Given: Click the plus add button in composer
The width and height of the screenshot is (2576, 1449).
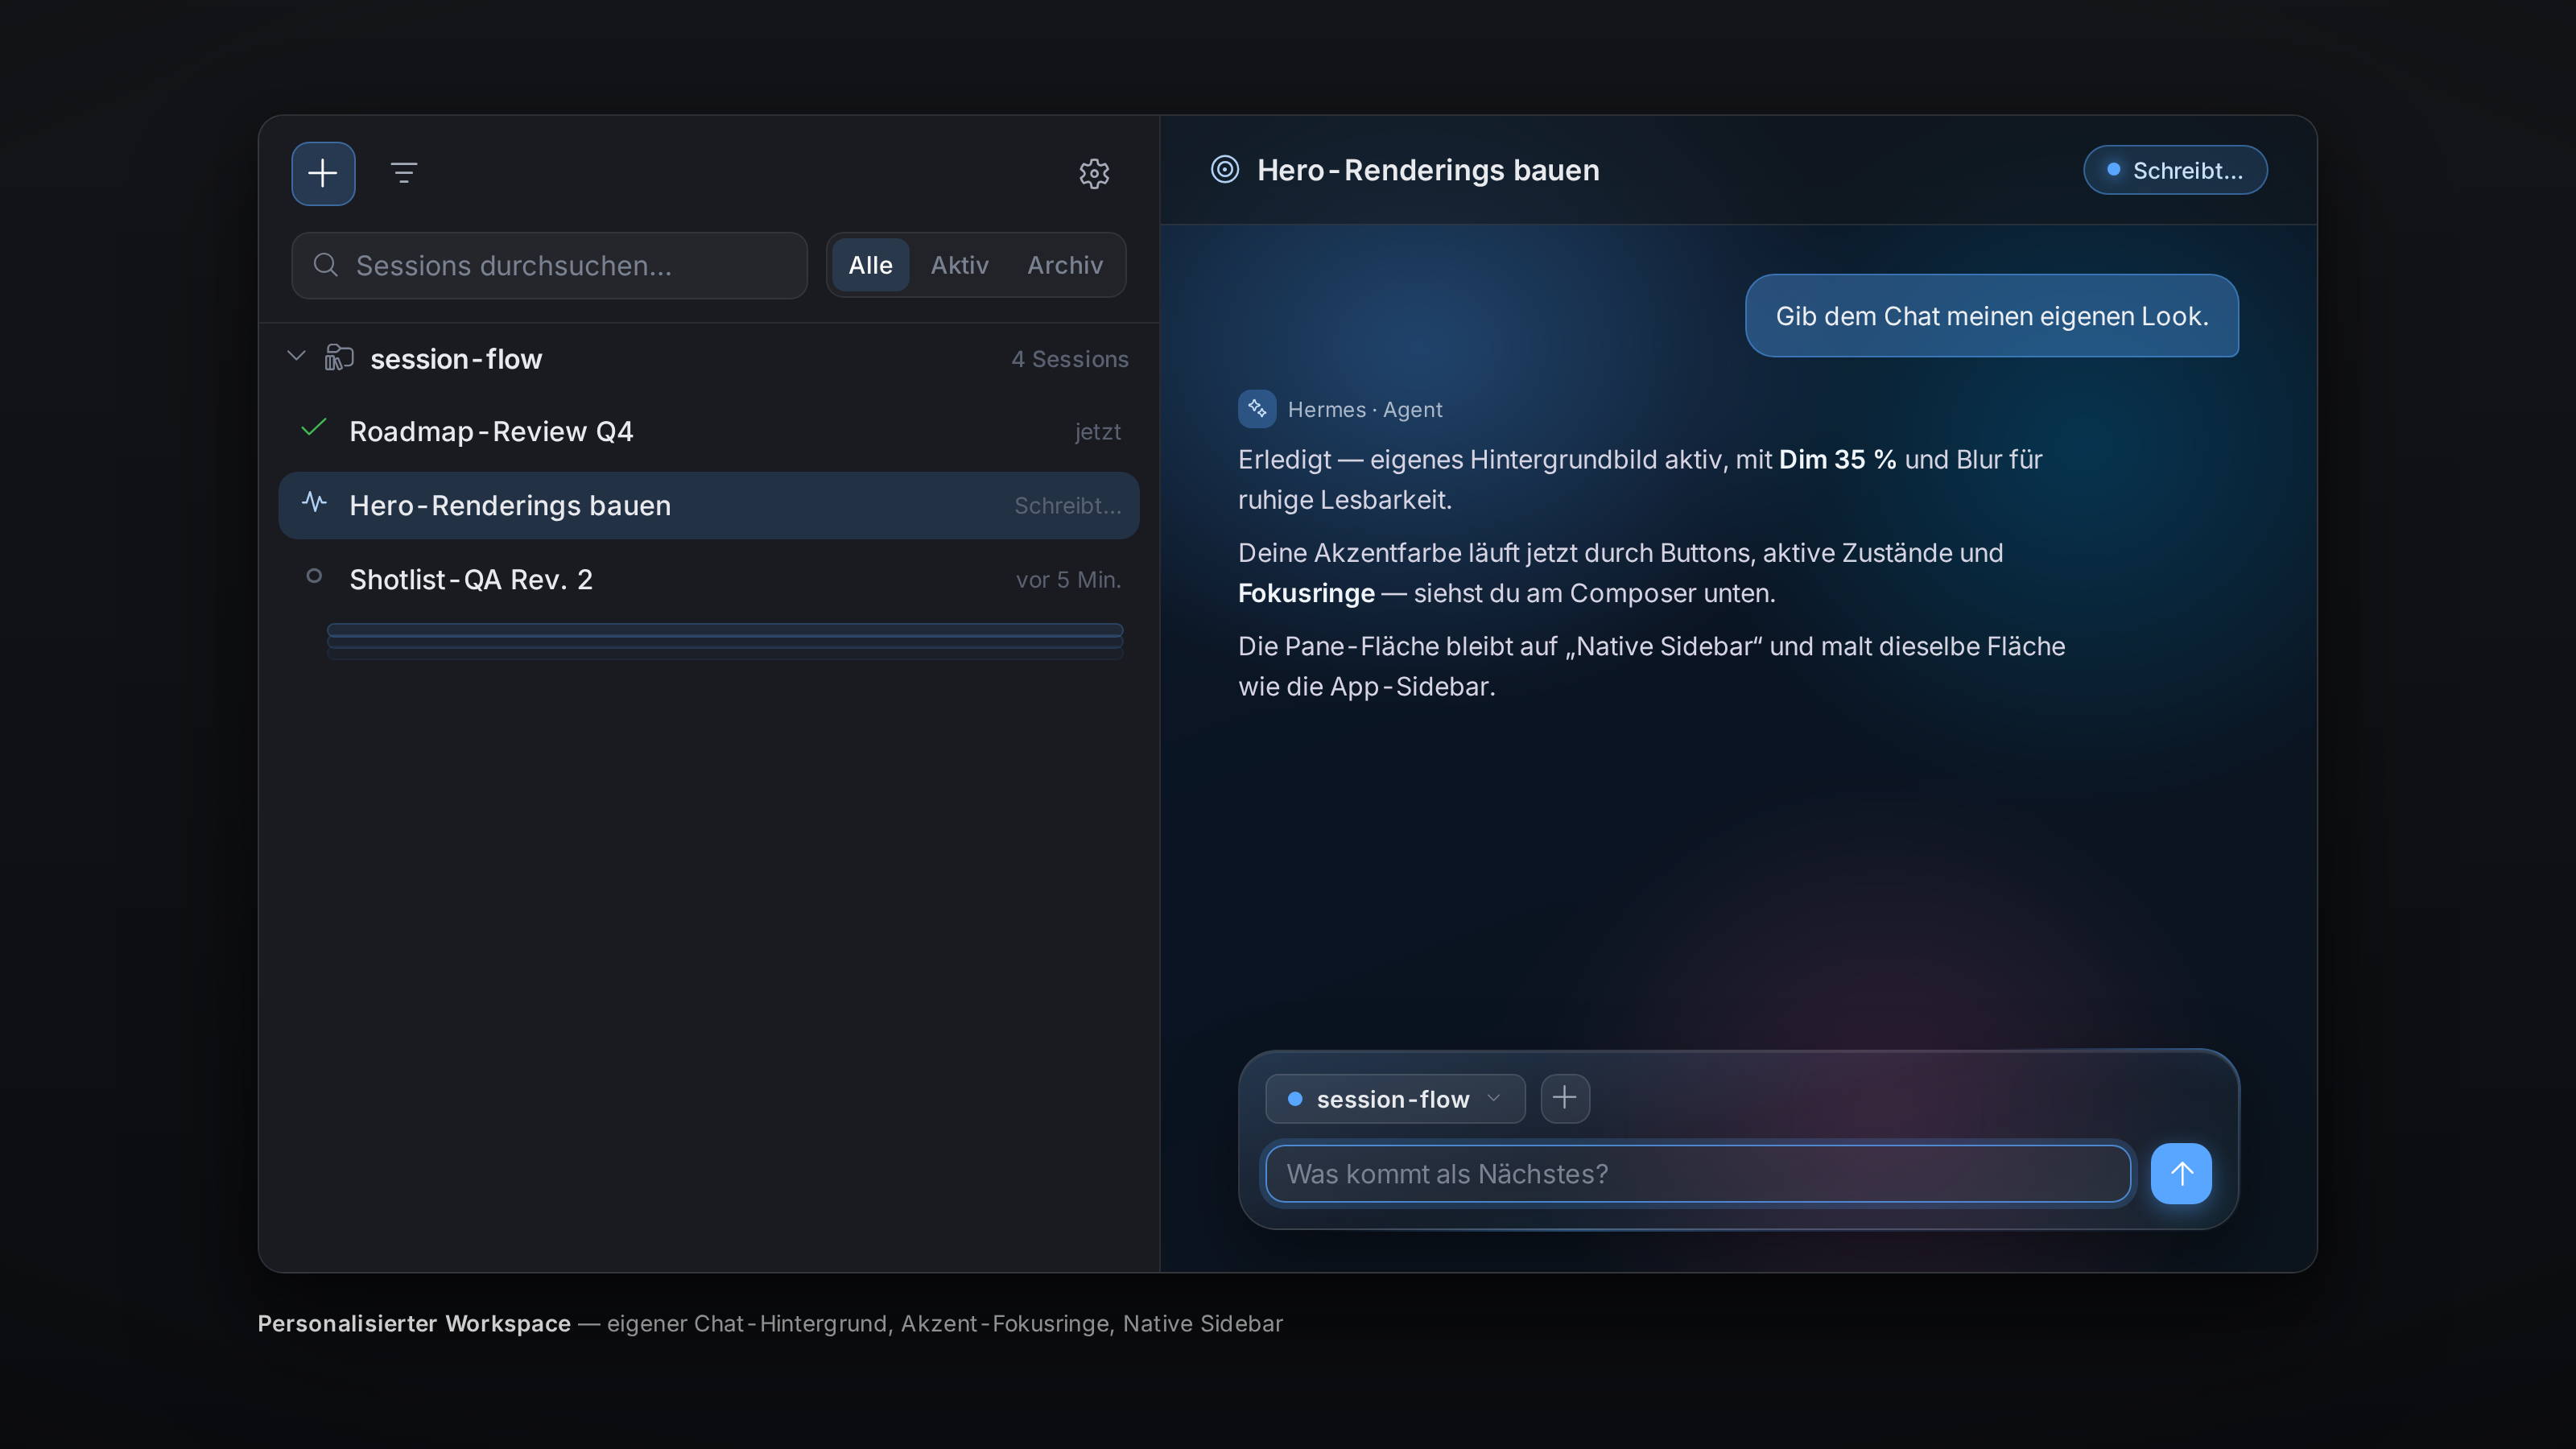Looking at the screenshot, I should [1565, 1098].
